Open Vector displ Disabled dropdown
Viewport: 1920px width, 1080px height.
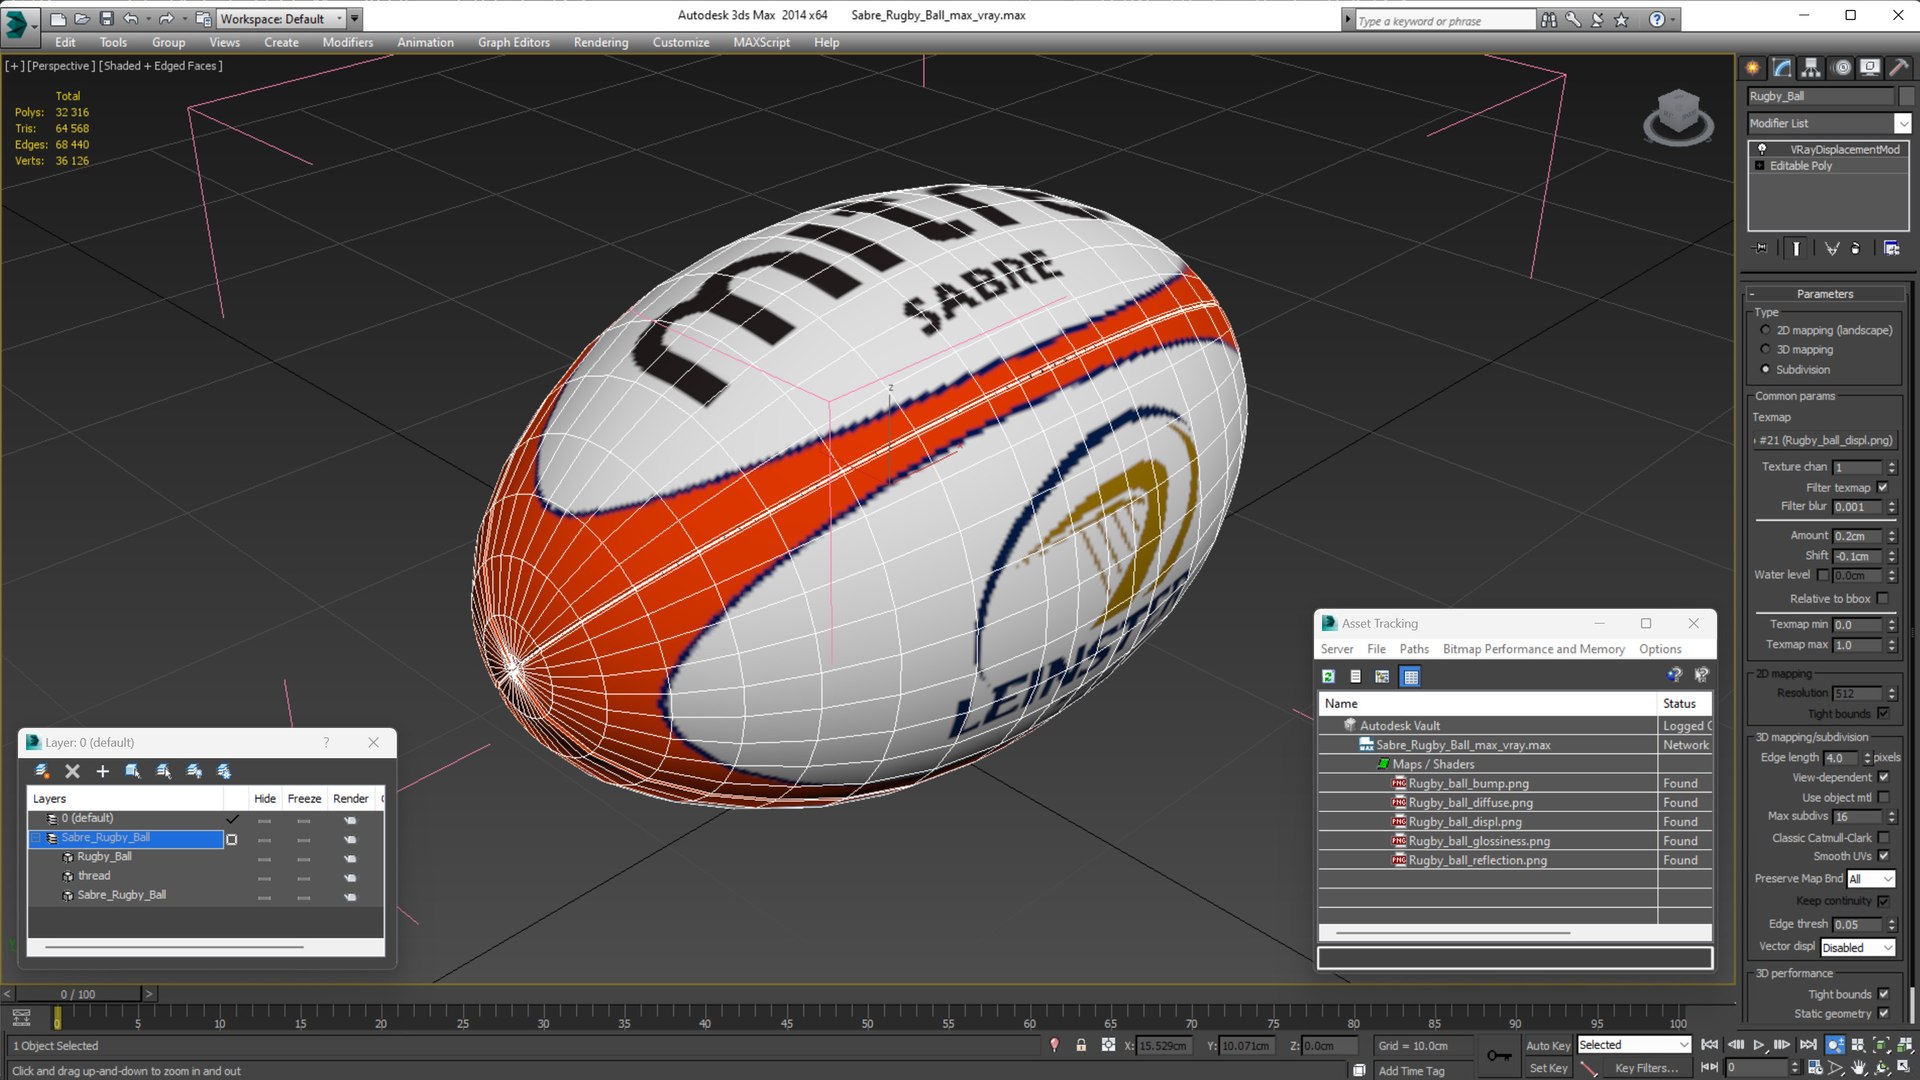(x=1857, y=947)
